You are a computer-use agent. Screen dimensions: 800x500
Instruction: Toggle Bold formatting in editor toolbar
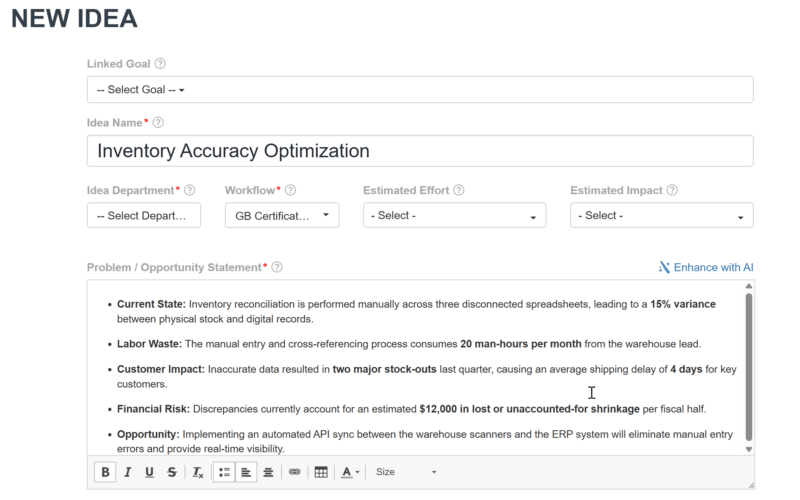point(105,472)
